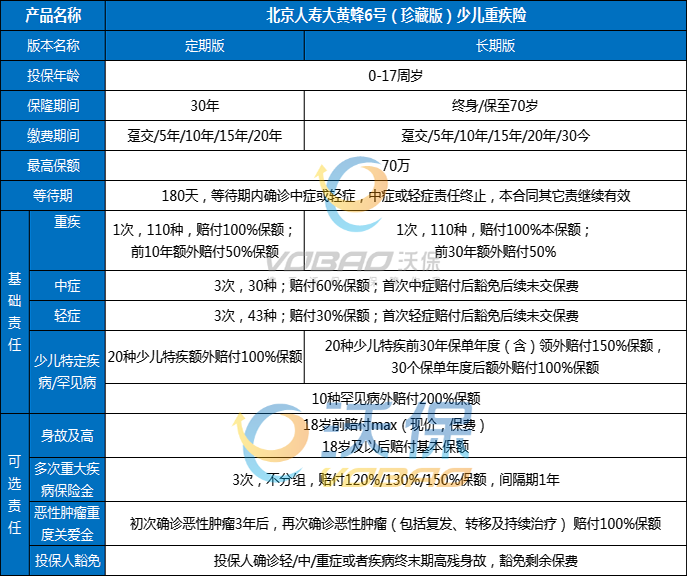Viewport: 687px width, 576px height.
Task: Click the 18岁前赔付max（现价，保费）text
Action: (394, 425)
